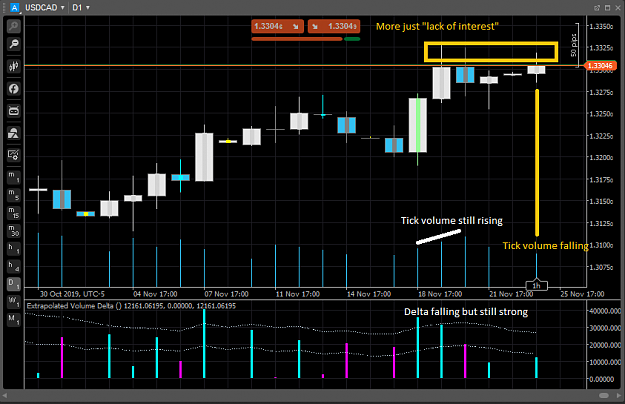Click the 50 pips measurement label

574,45
